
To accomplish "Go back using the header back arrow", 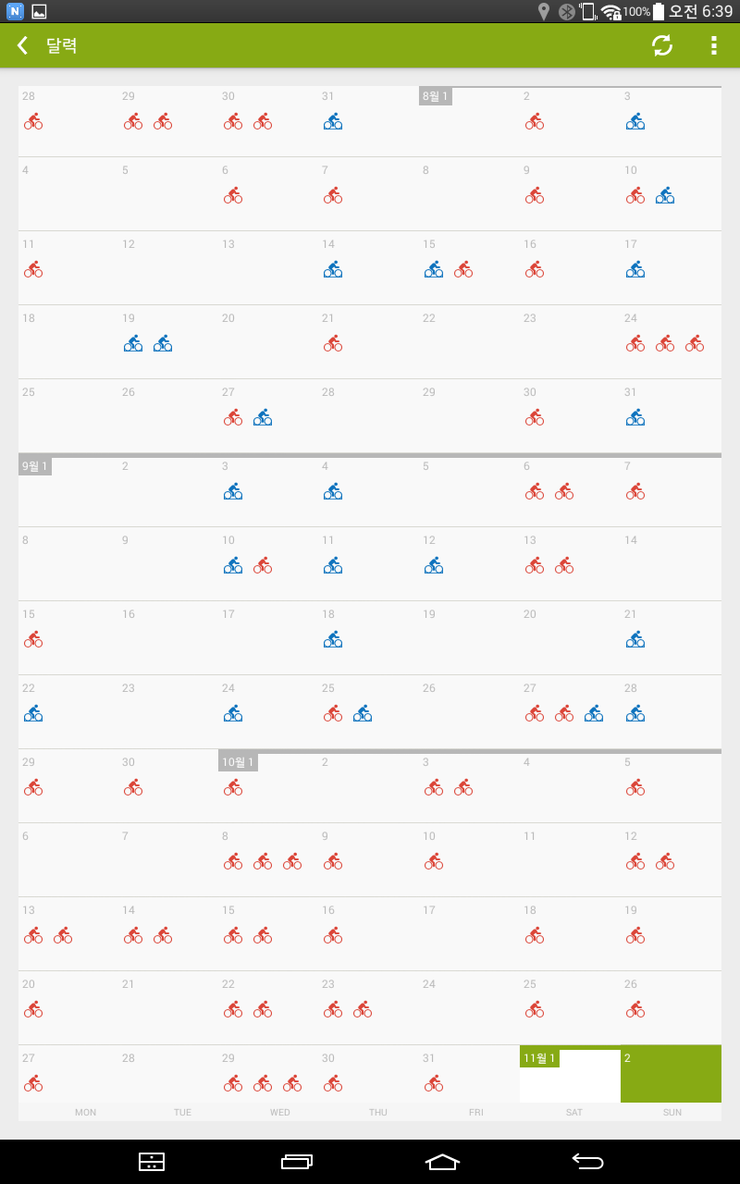I will (23, 45).
